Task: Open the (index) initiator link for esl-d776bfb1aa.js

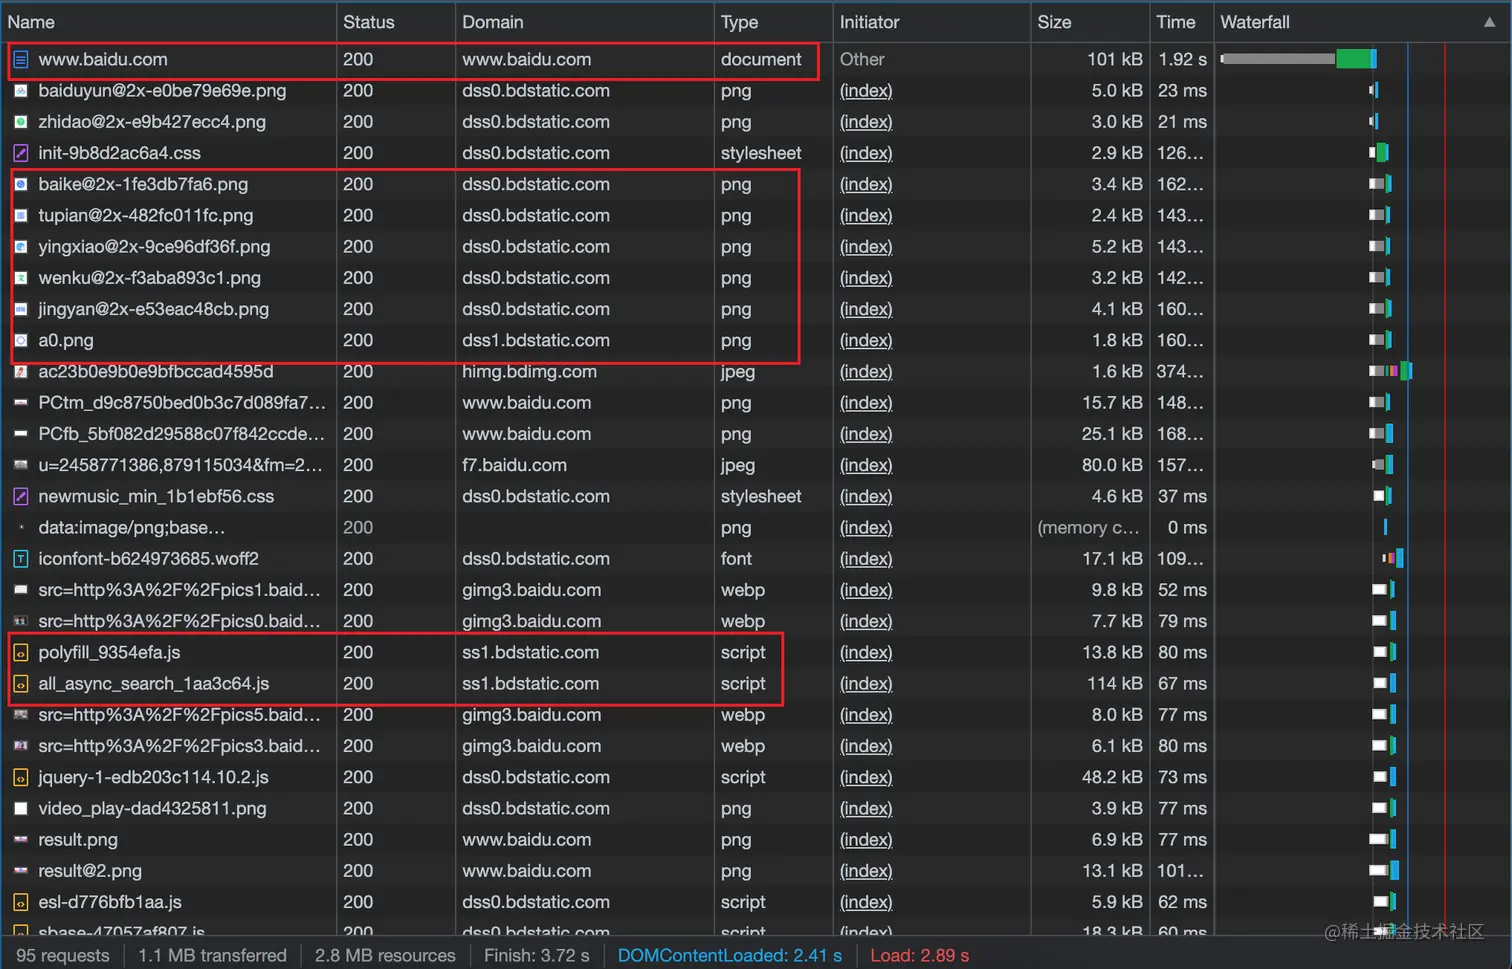Action: pos(866,902)
